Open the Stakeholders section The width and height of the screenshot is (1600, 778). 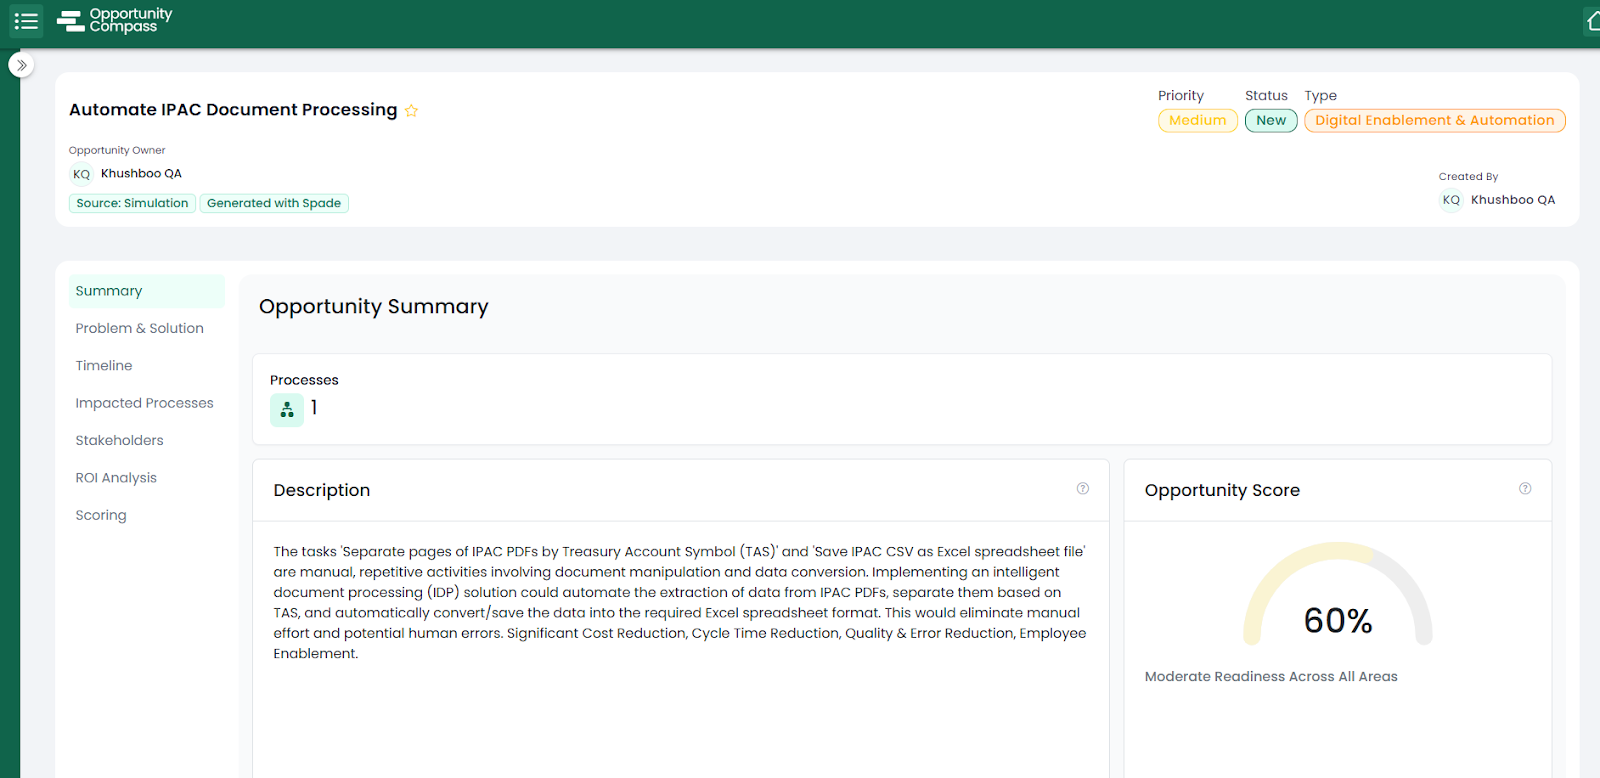(119, 440)
